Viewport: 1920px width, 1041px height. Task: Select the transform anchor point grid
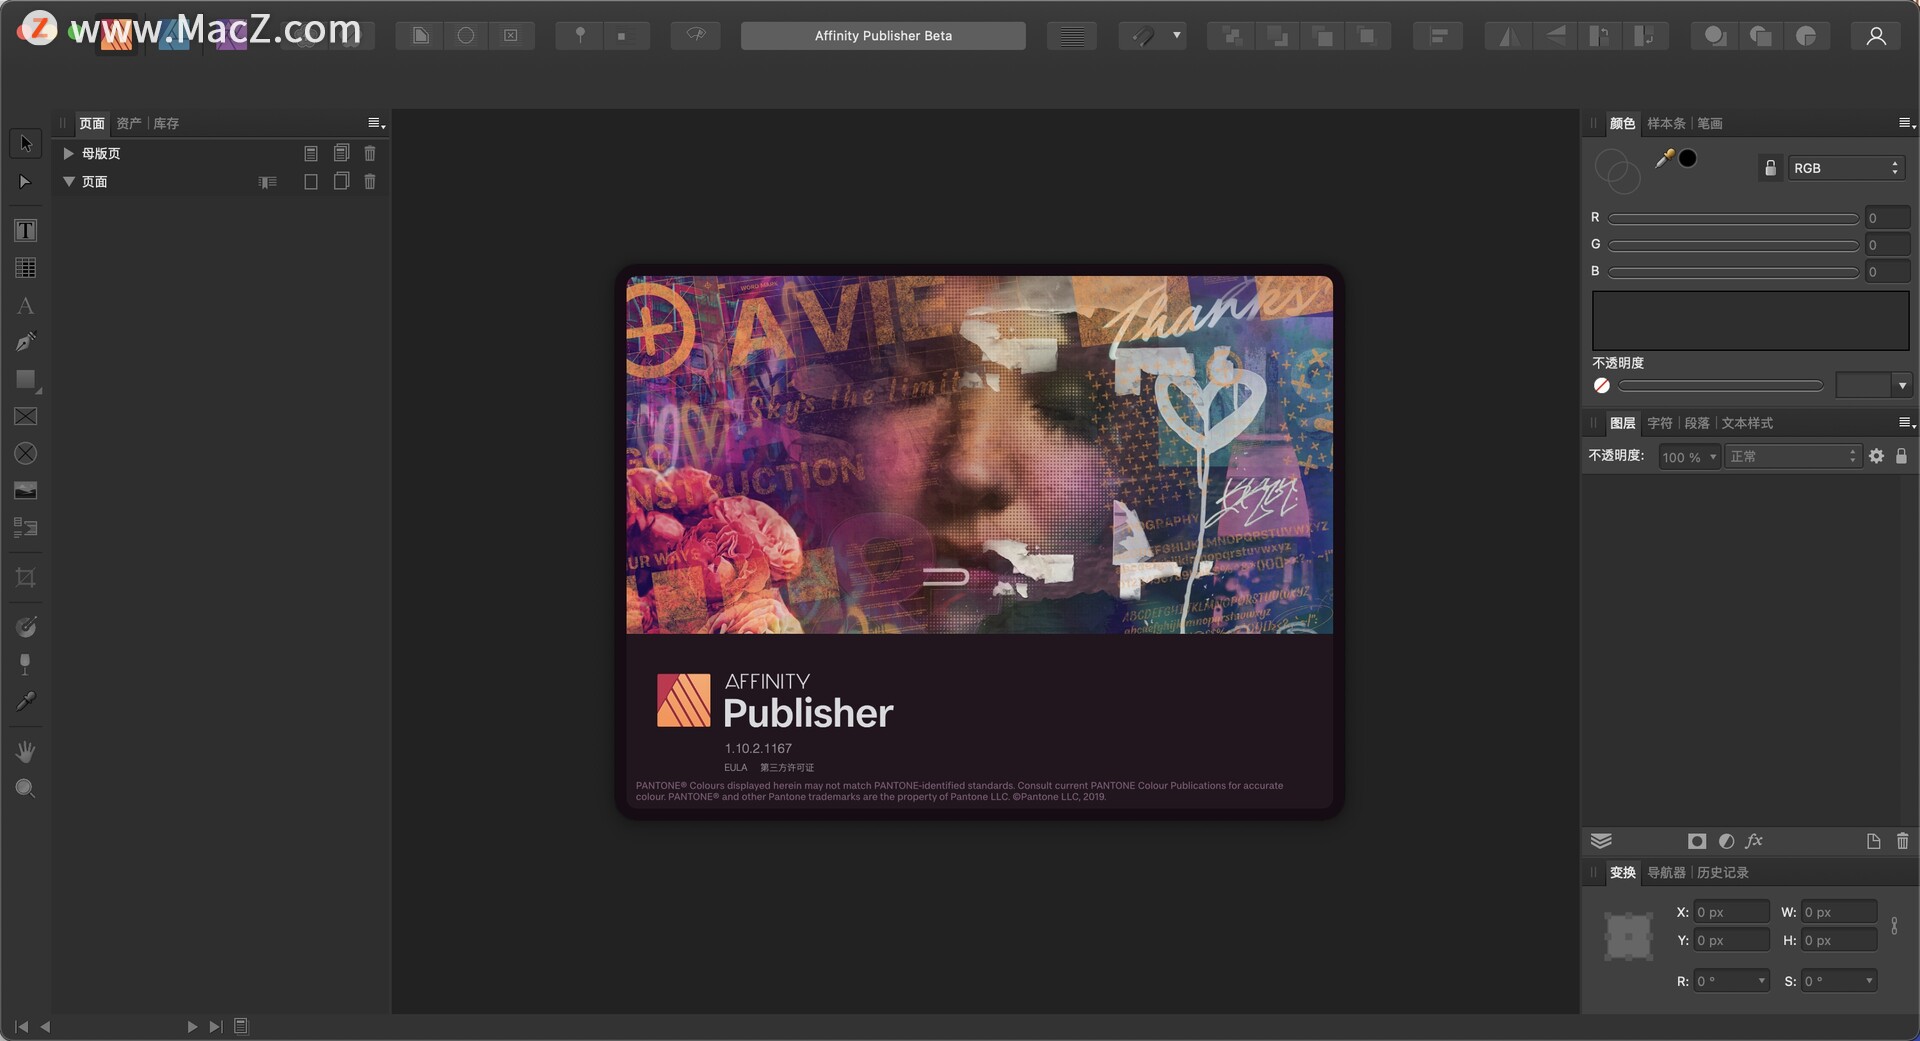(1628, 937)
